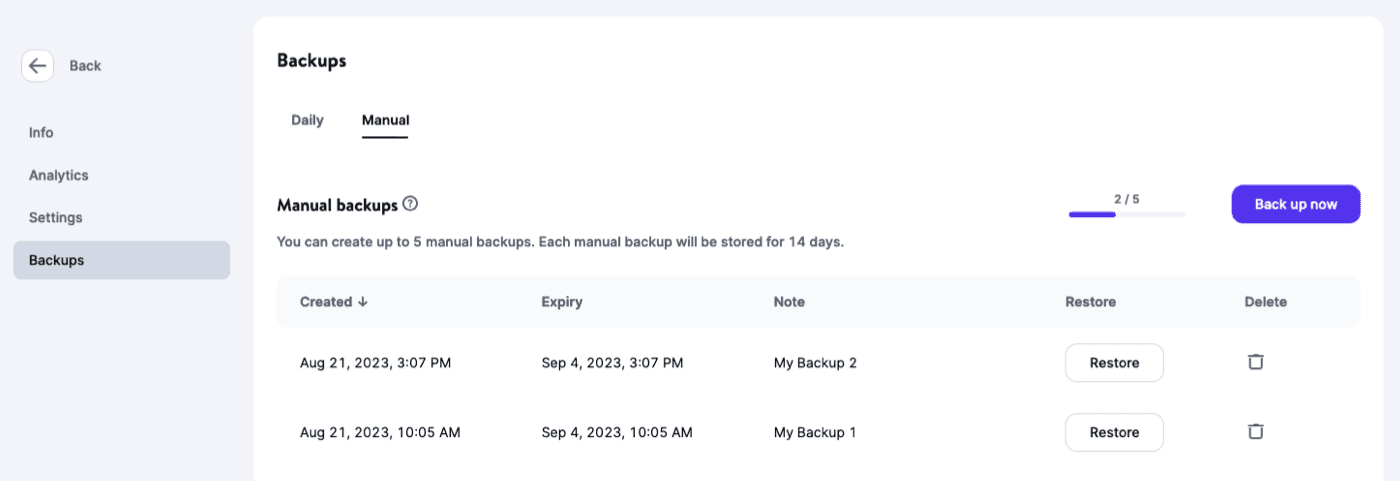Image resolution: width=1400 pixels, height=481 pixels.
Task: Click the manual backups help icon
Action: coord(410,204)
